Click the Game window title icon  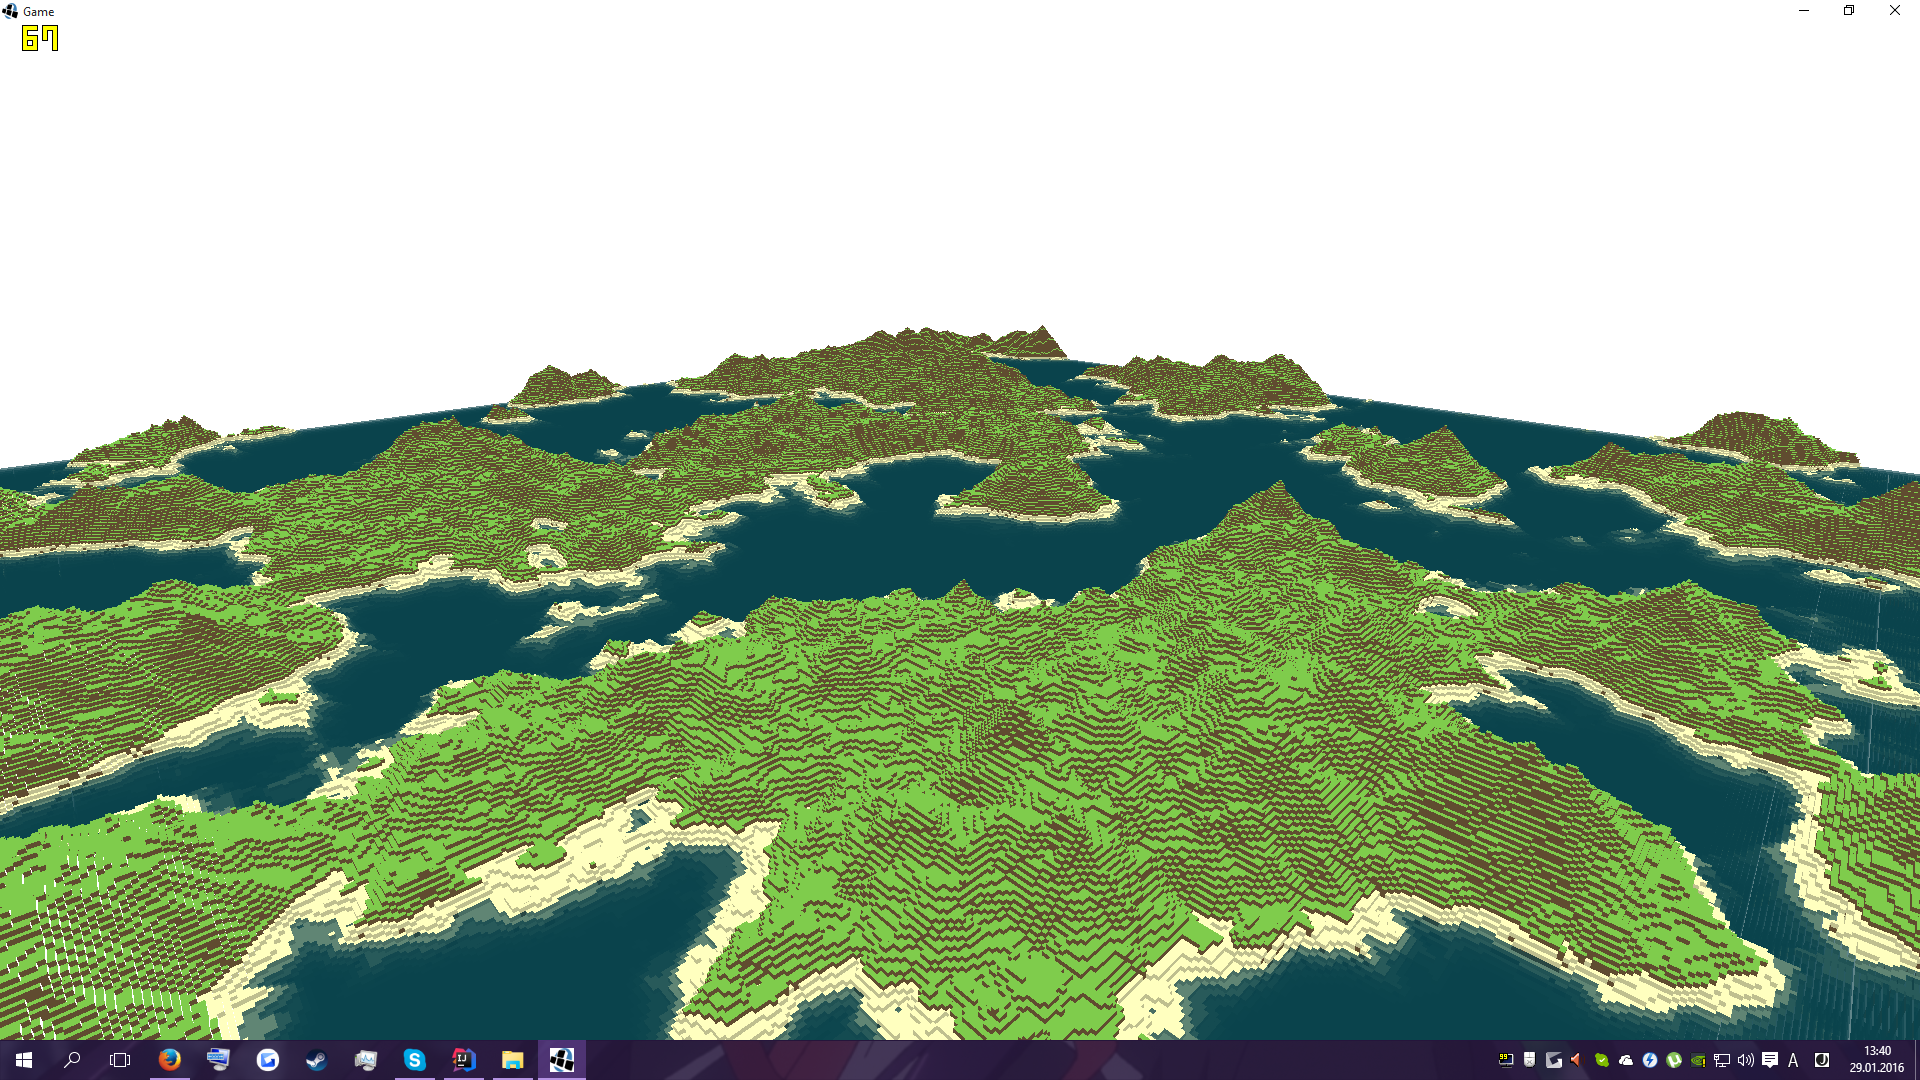tap(11, 11)
